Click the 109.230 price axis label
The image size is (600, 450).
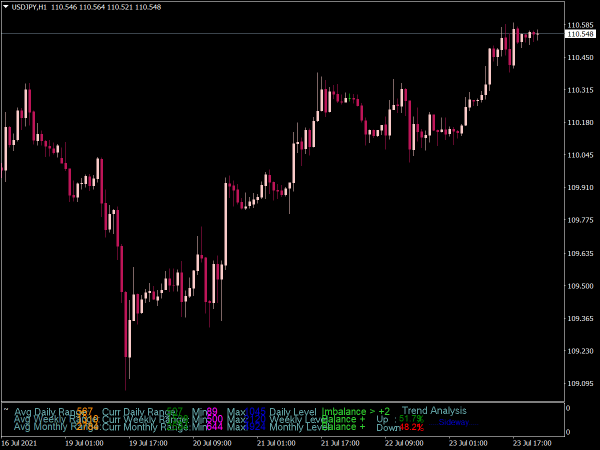[x=580, y=351]
